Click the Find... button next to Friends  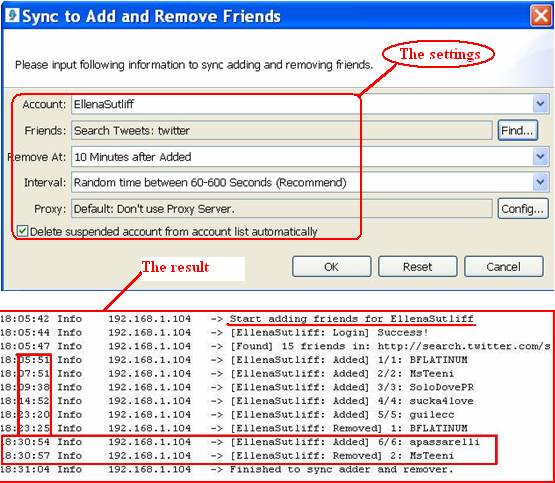[517, 130]
